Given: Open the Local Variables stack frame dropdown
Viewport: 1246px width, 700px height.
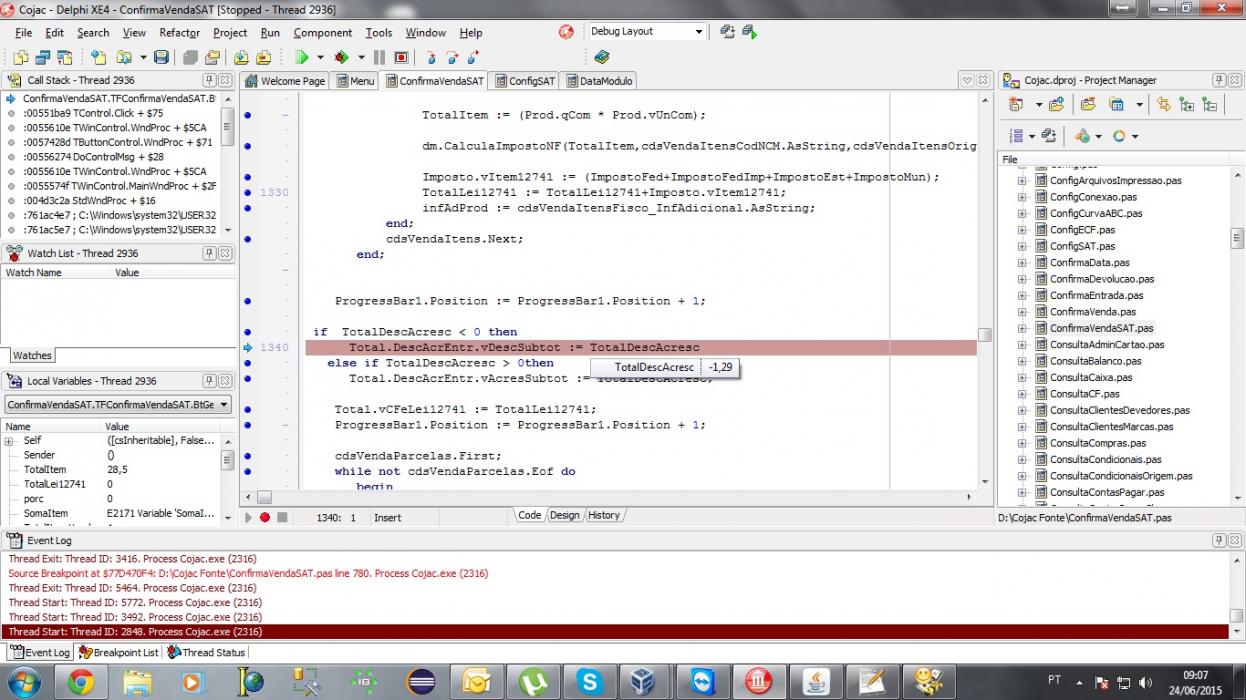Looking at the screenshot, I should click(224, 405).
